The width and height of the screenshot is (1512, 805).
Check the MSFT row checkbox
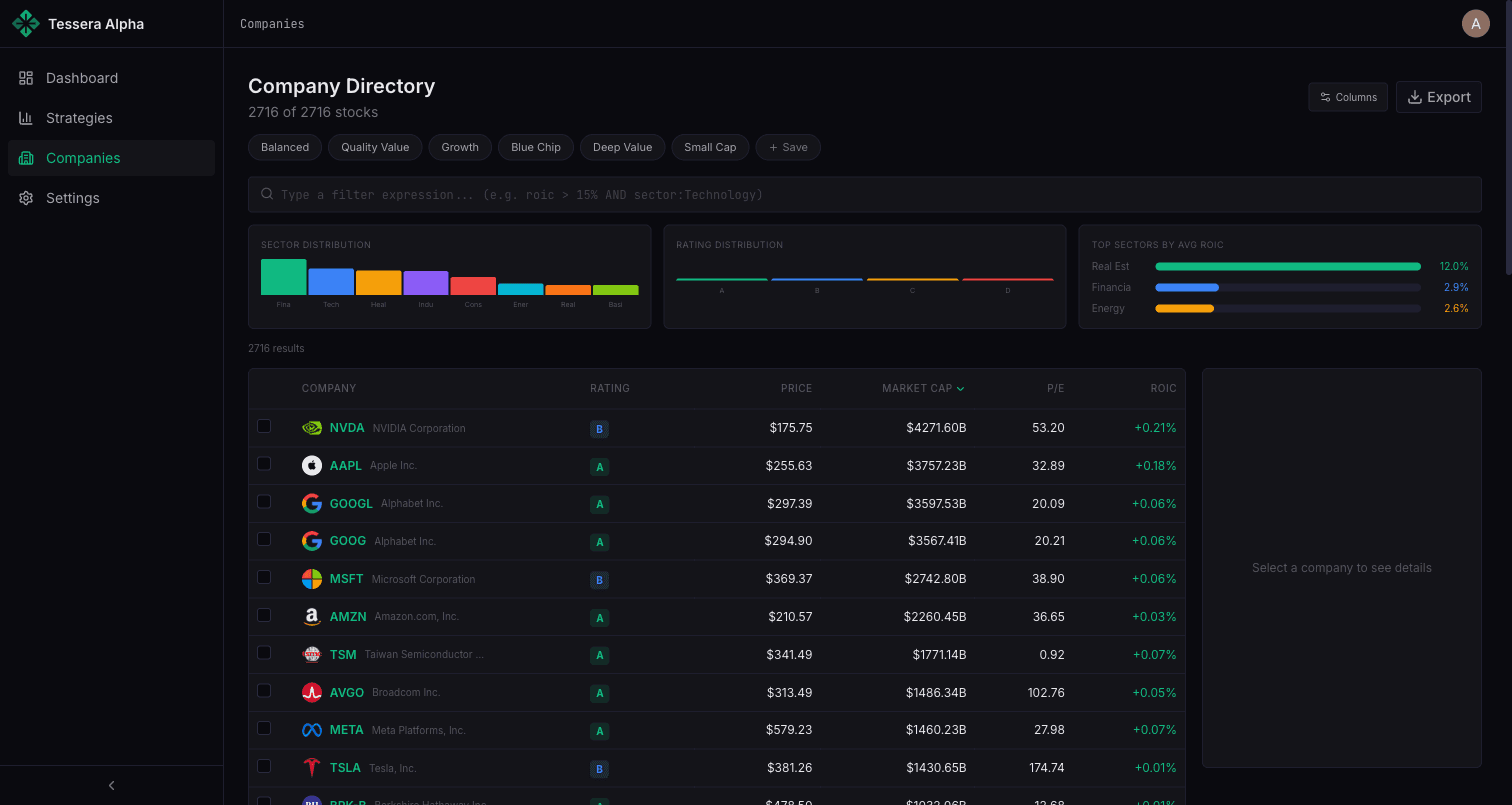[264, 577]
